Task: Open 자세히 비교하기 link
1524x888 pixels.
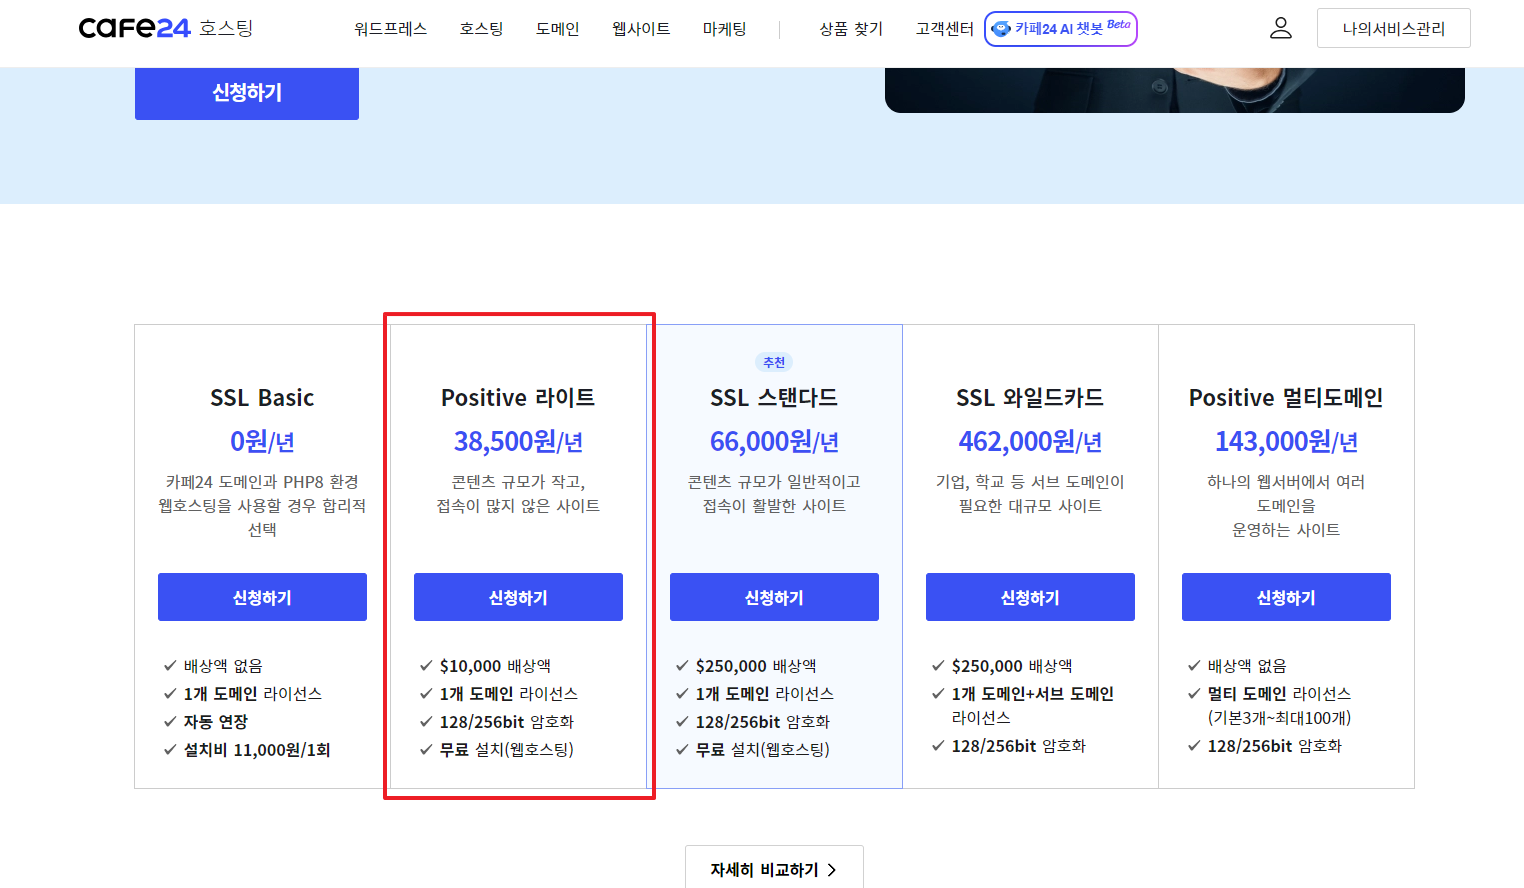Action: click(774, 868)
